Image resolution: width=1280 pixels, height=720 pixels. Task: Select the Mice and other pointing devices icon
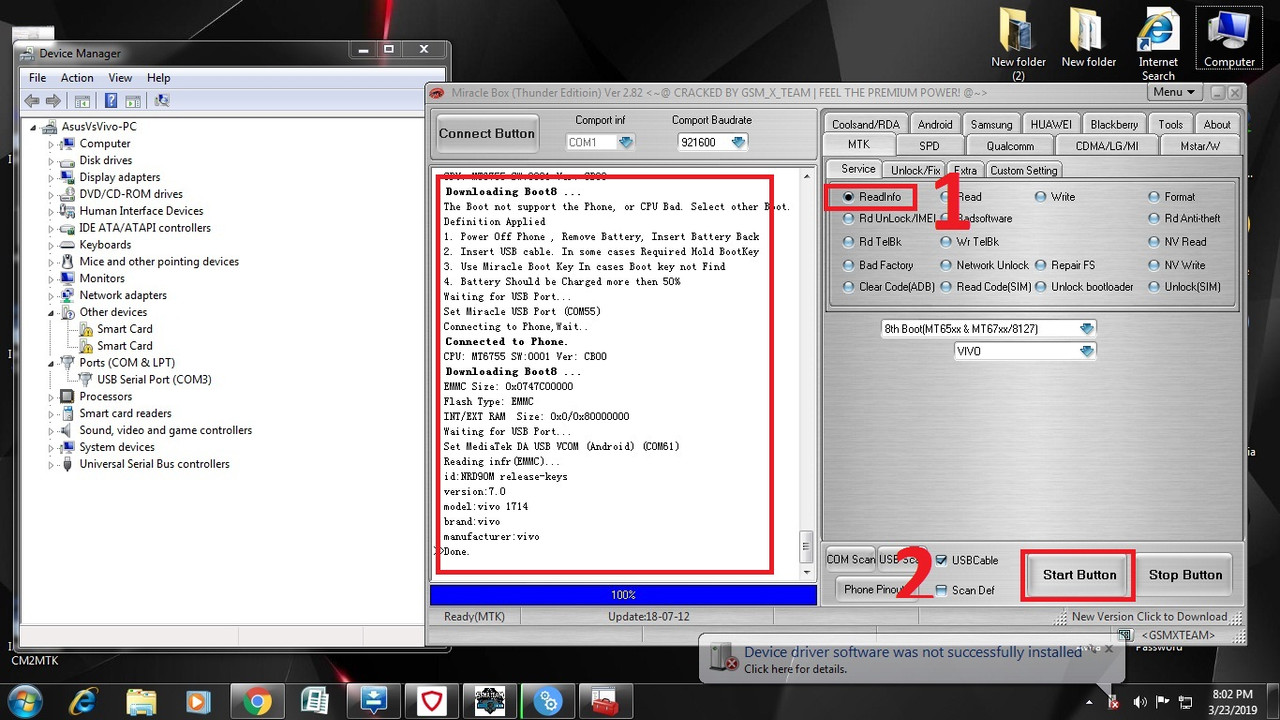67,262
